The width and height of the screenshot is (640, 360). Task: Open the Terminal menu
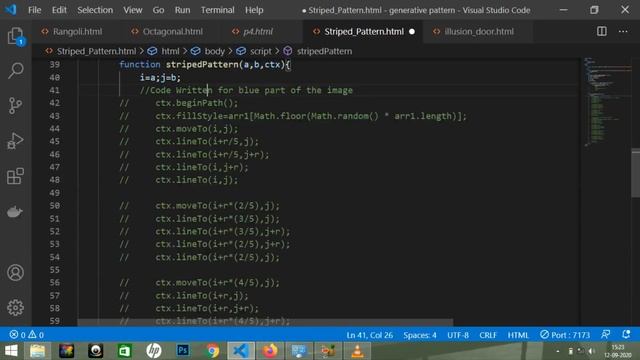pyautogui.click(x=218, y=10)
